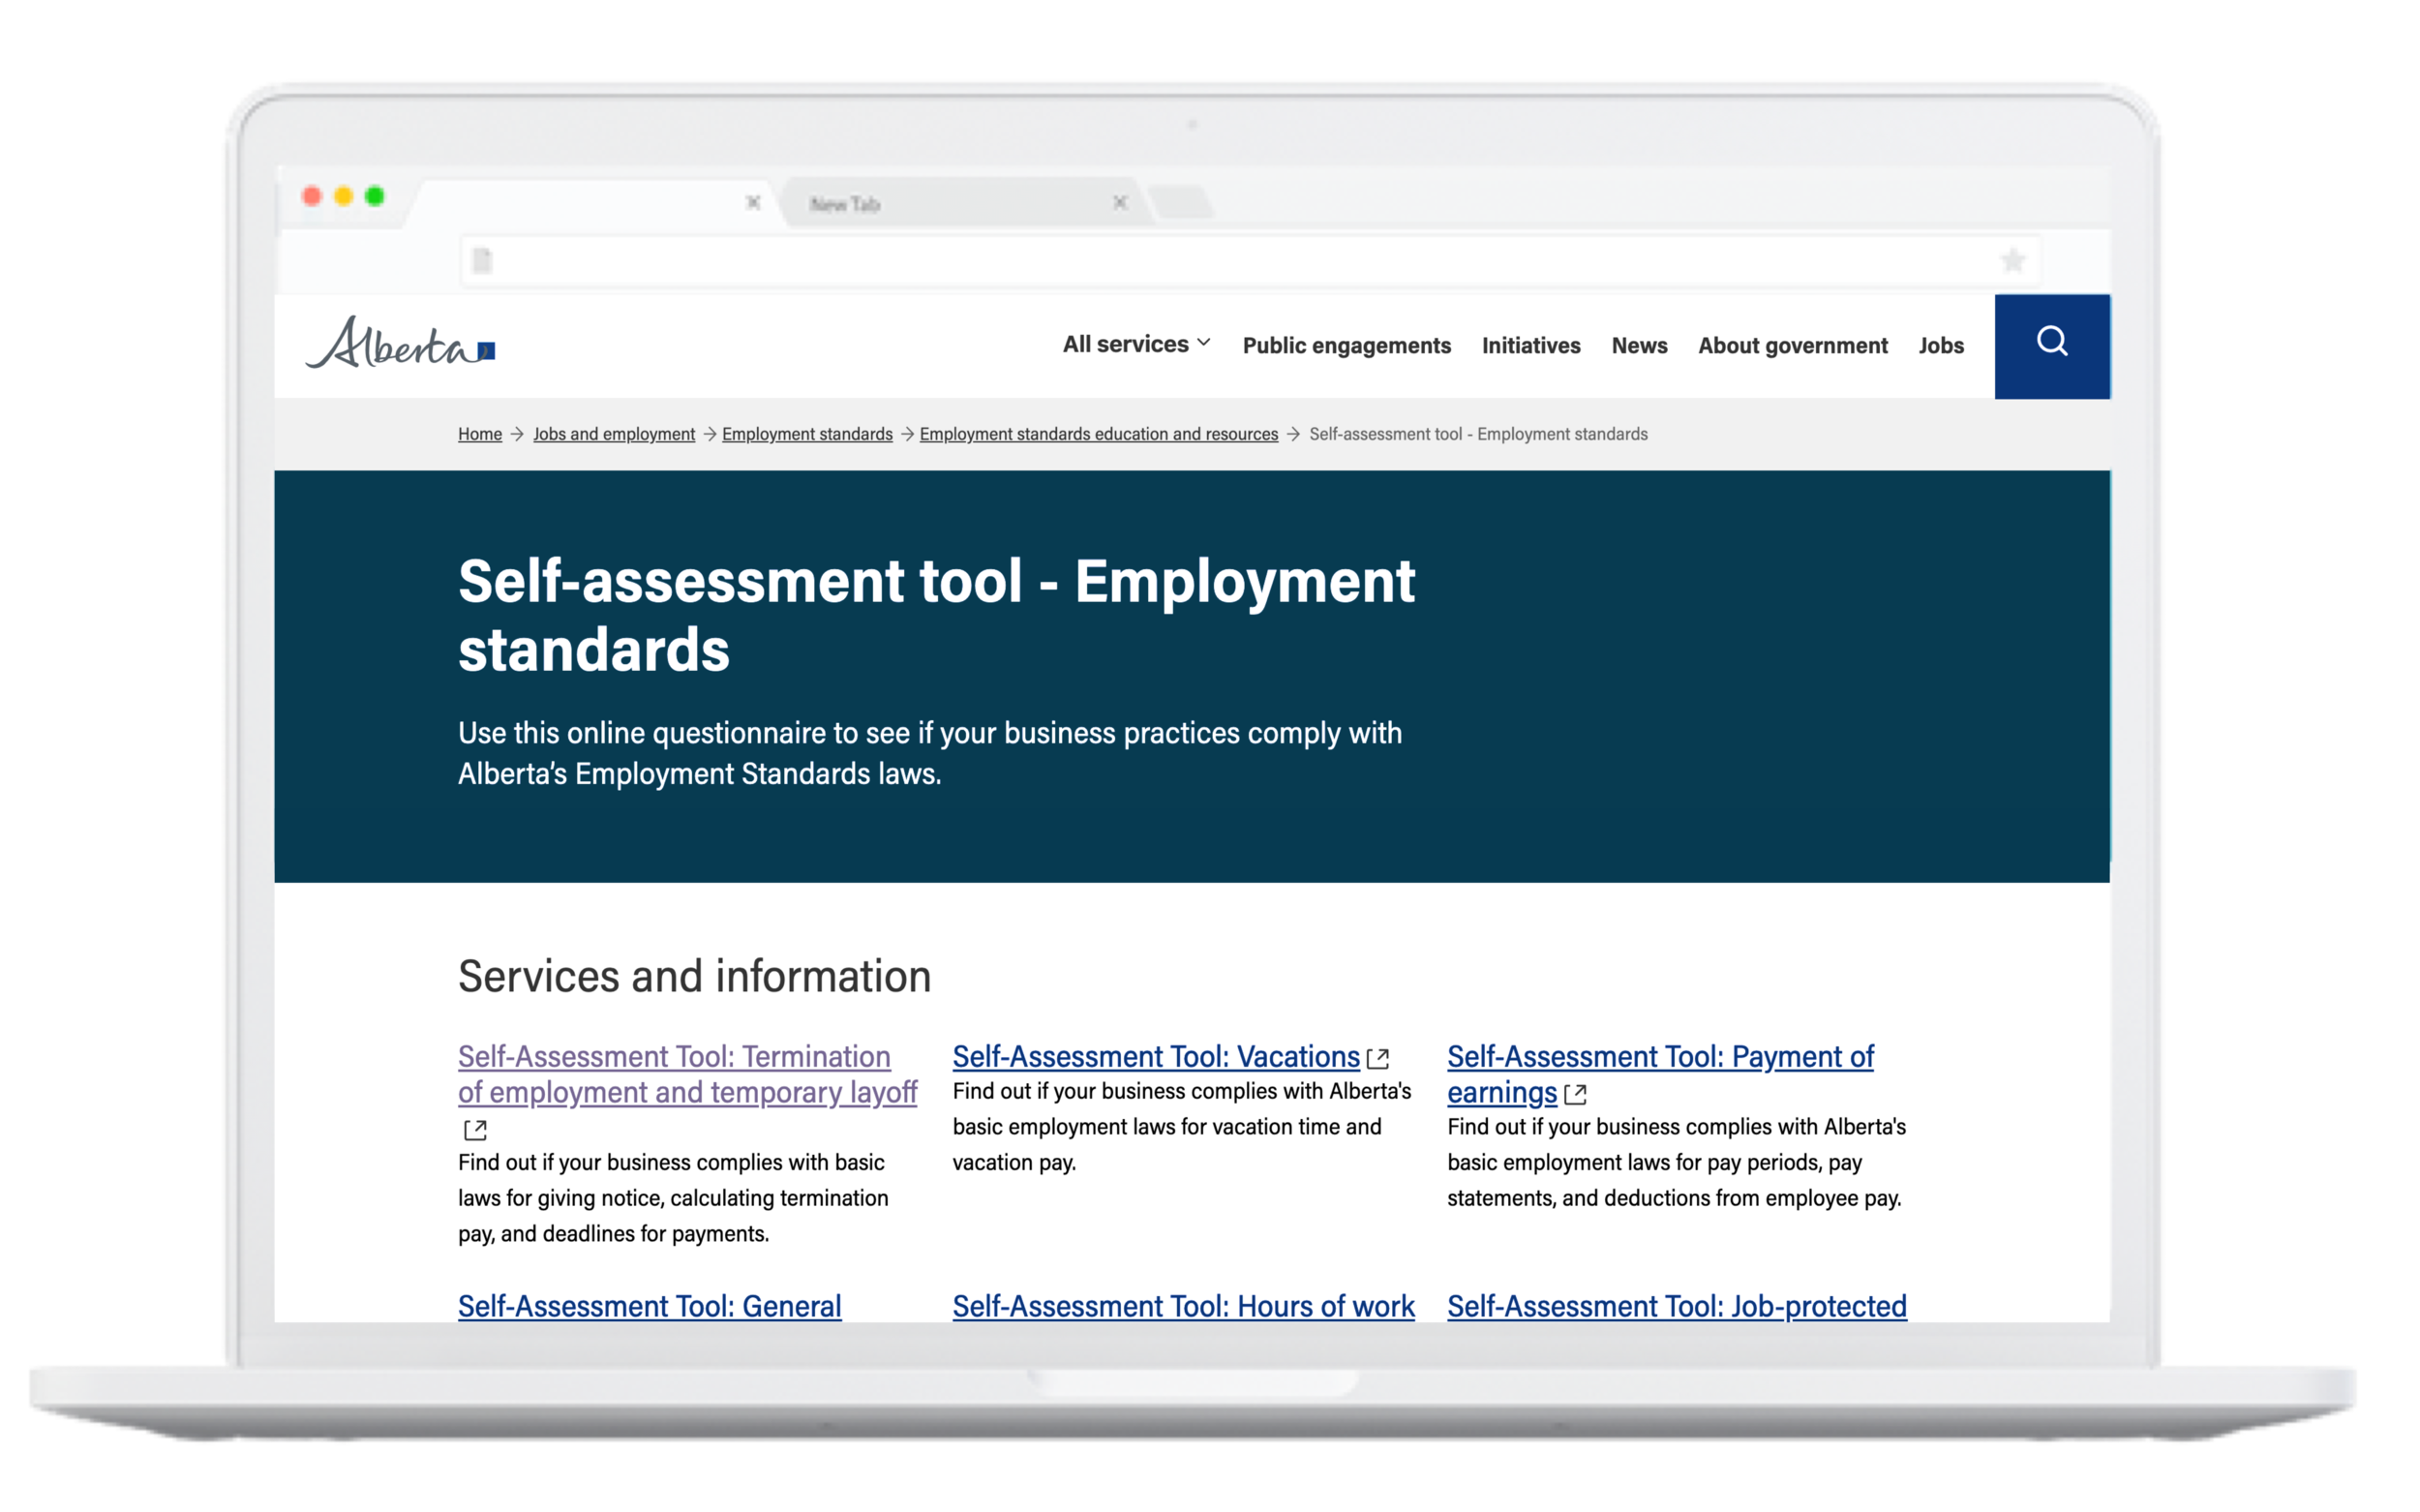Expand the All services dropdown

[1136, 344]
